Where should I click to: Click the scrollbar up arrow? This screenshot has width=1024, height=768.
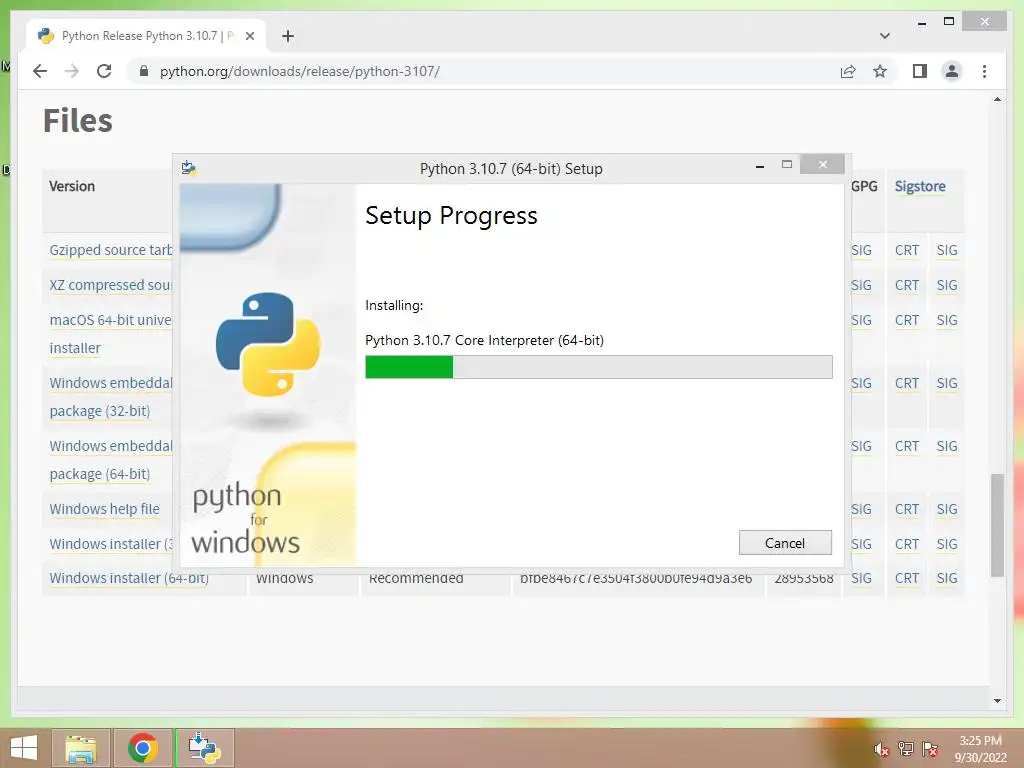(x=997, y=100)
